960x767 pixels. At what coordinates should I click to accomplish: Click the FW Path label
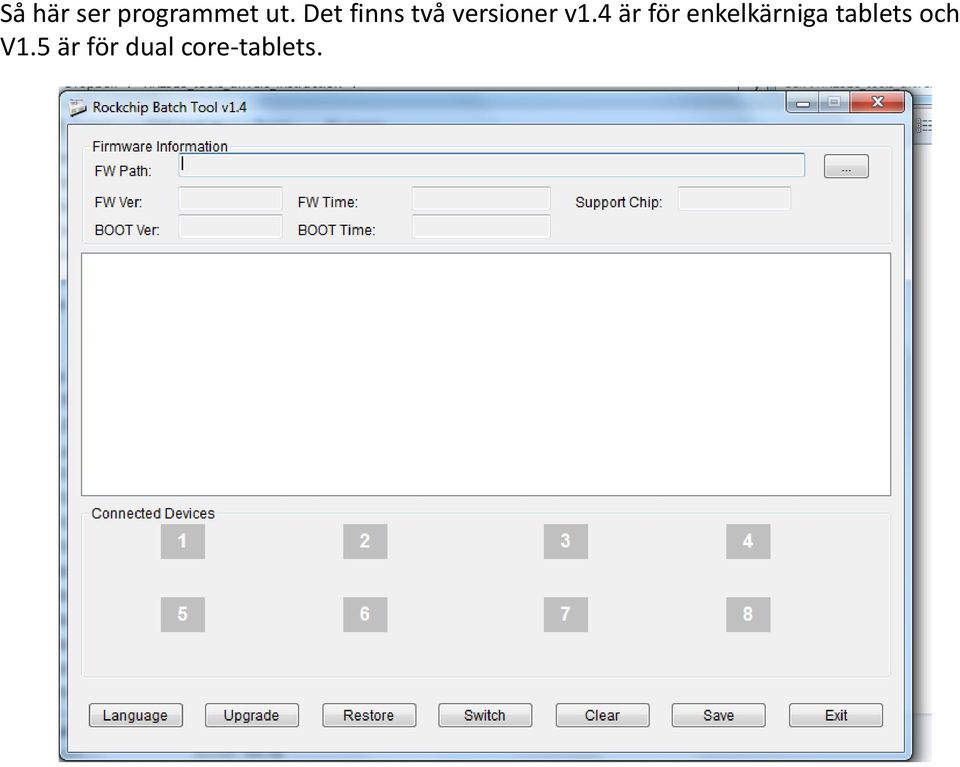tap(123, 171)
